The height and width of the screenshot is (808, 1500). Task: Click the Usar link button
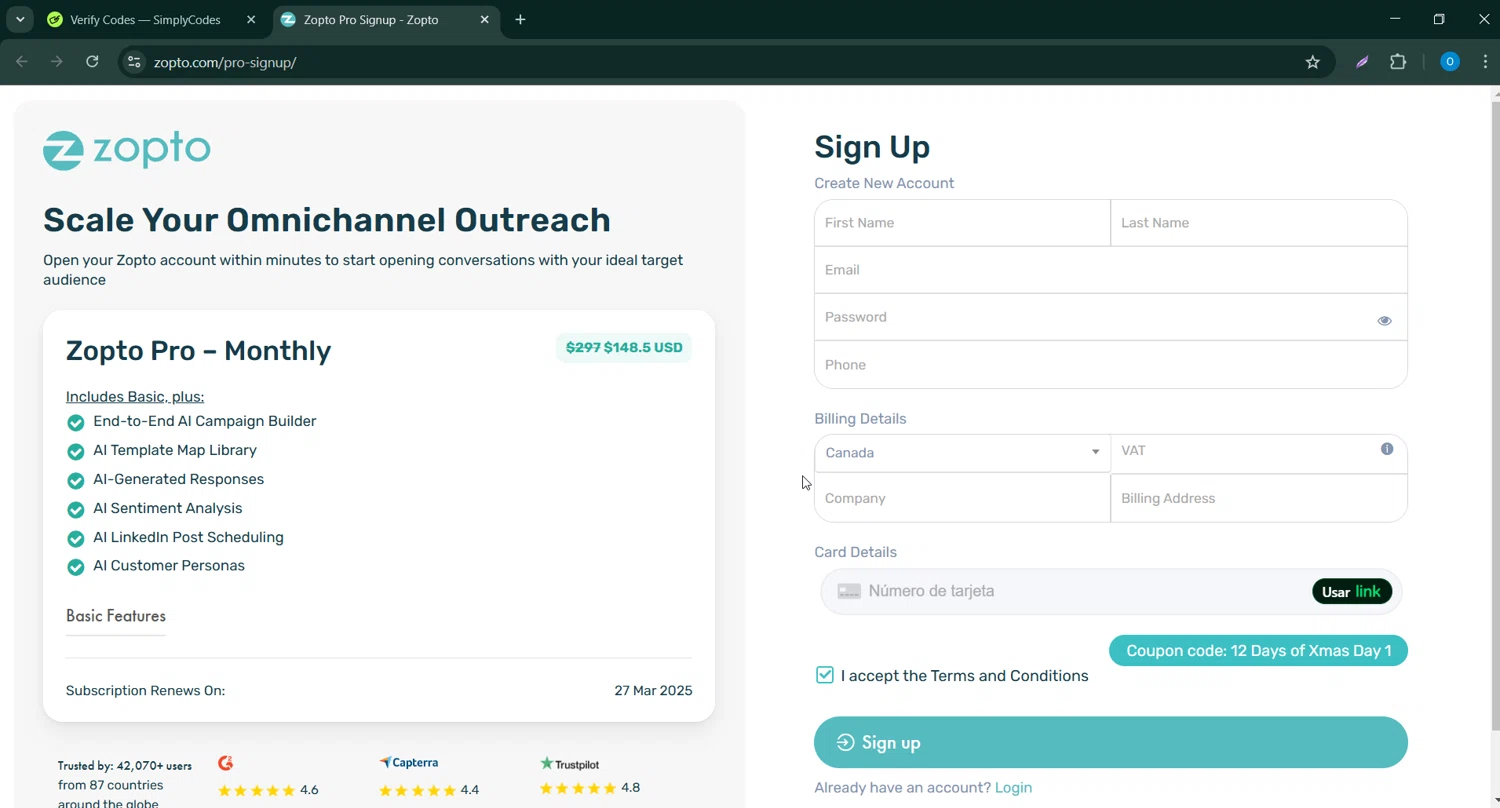click(x=1352, y=592)
